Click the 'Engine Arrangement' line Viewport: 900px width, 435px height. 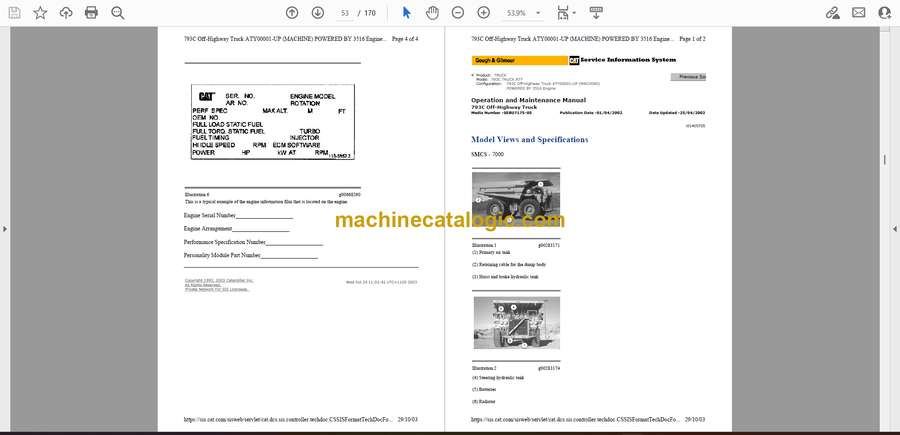236,228
